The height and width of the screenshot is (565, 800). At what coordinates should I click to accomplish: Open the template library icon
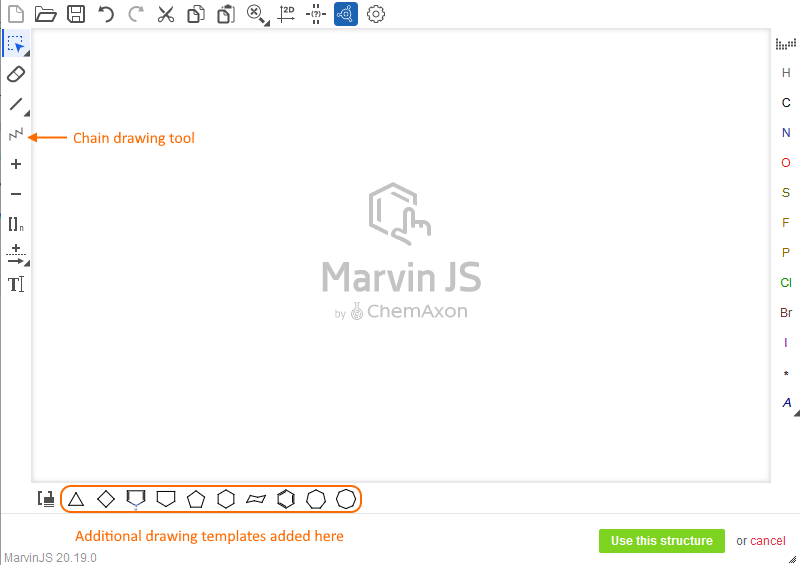tap(46, 499)
